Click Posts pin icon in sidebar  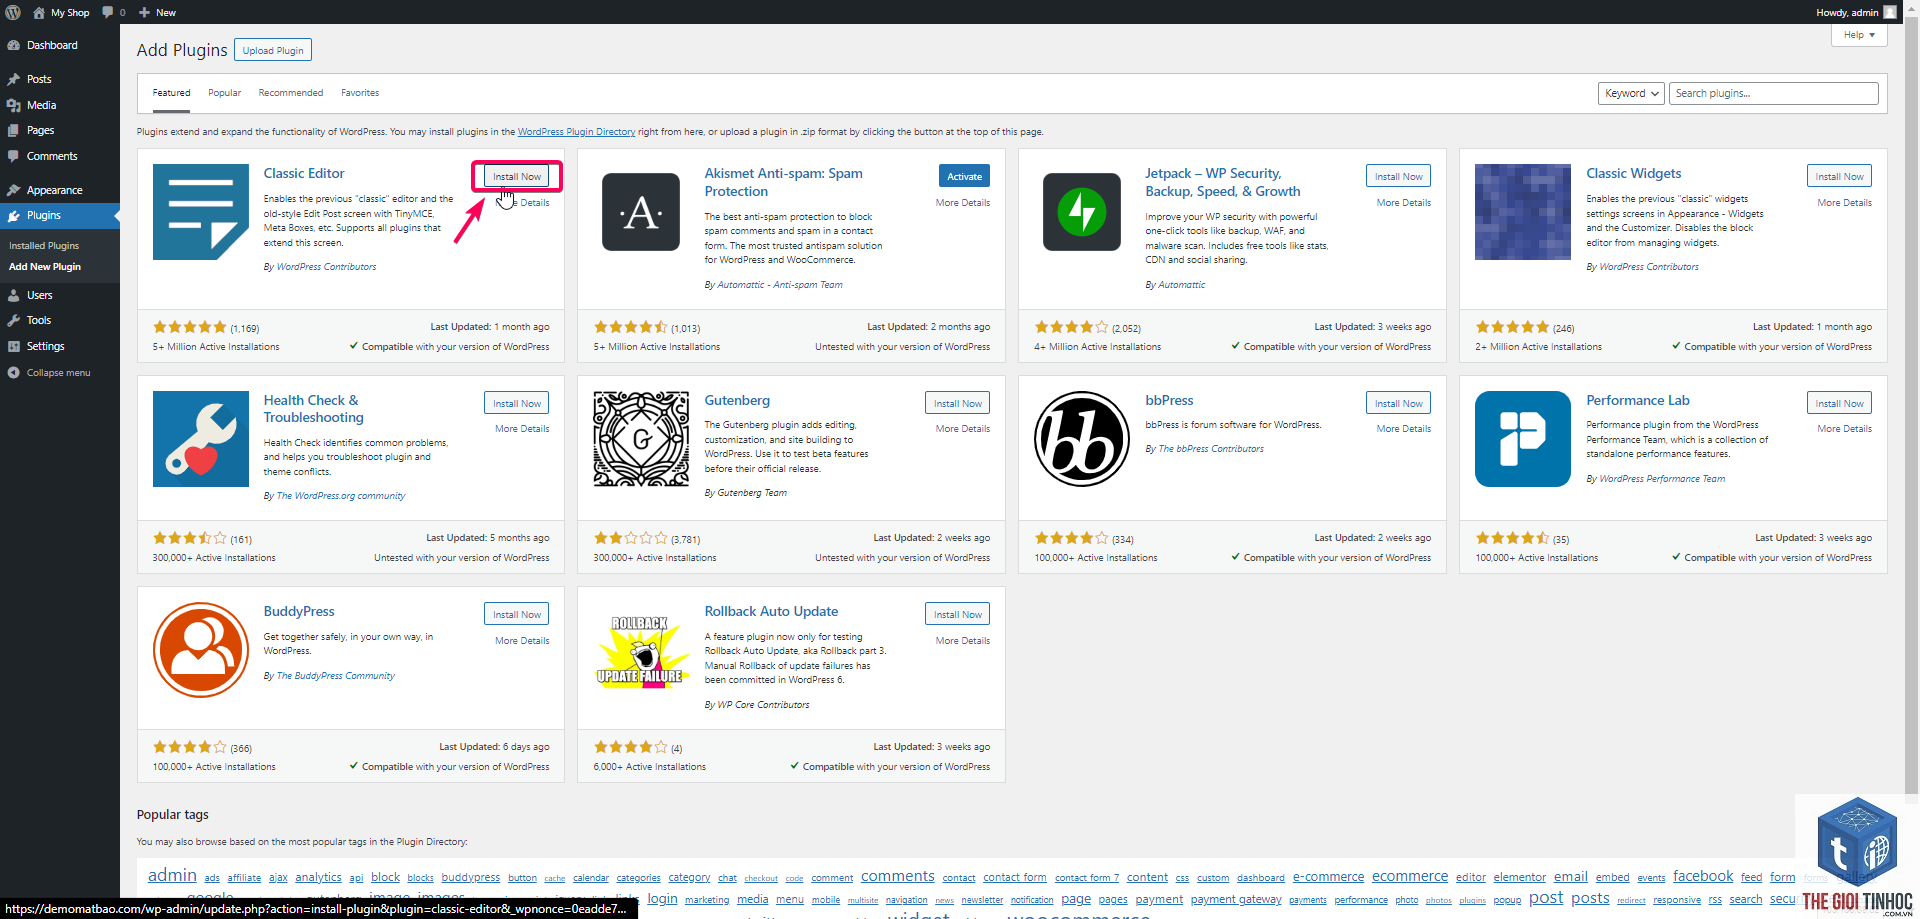(x=14, y=79)
